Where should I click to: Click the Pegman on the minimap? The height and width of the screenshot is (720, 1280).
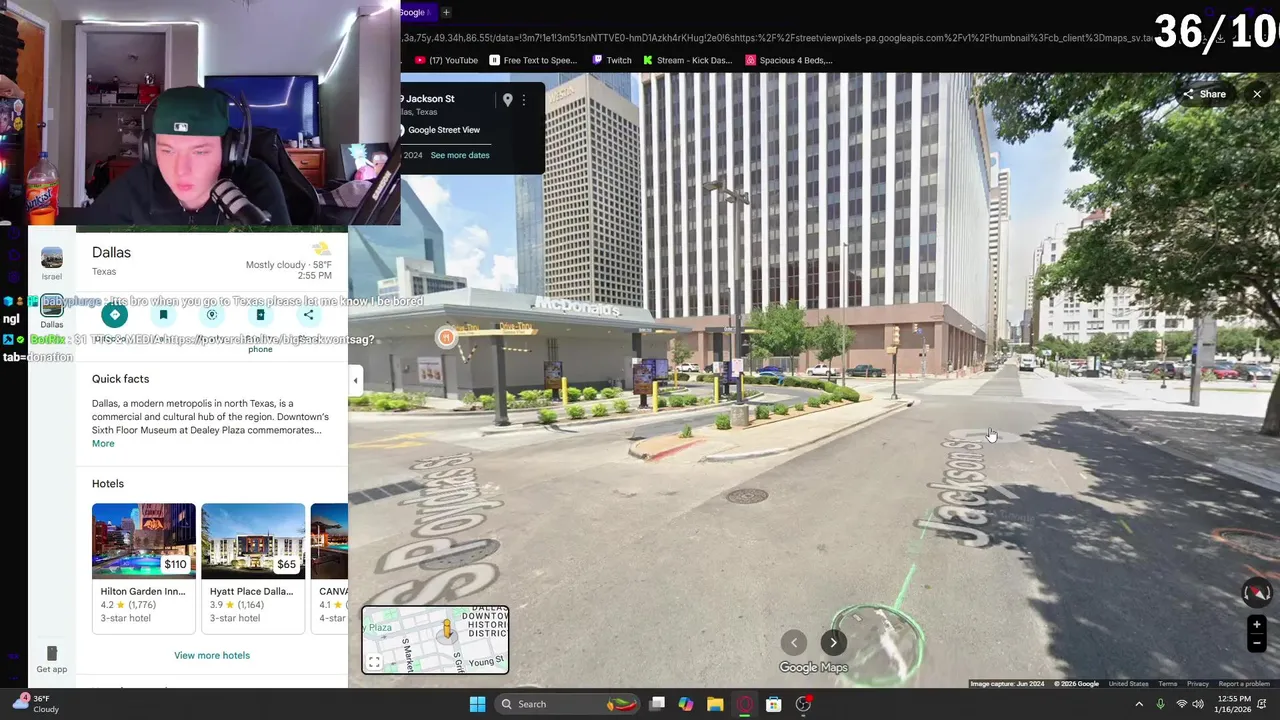tap(447, 631)
